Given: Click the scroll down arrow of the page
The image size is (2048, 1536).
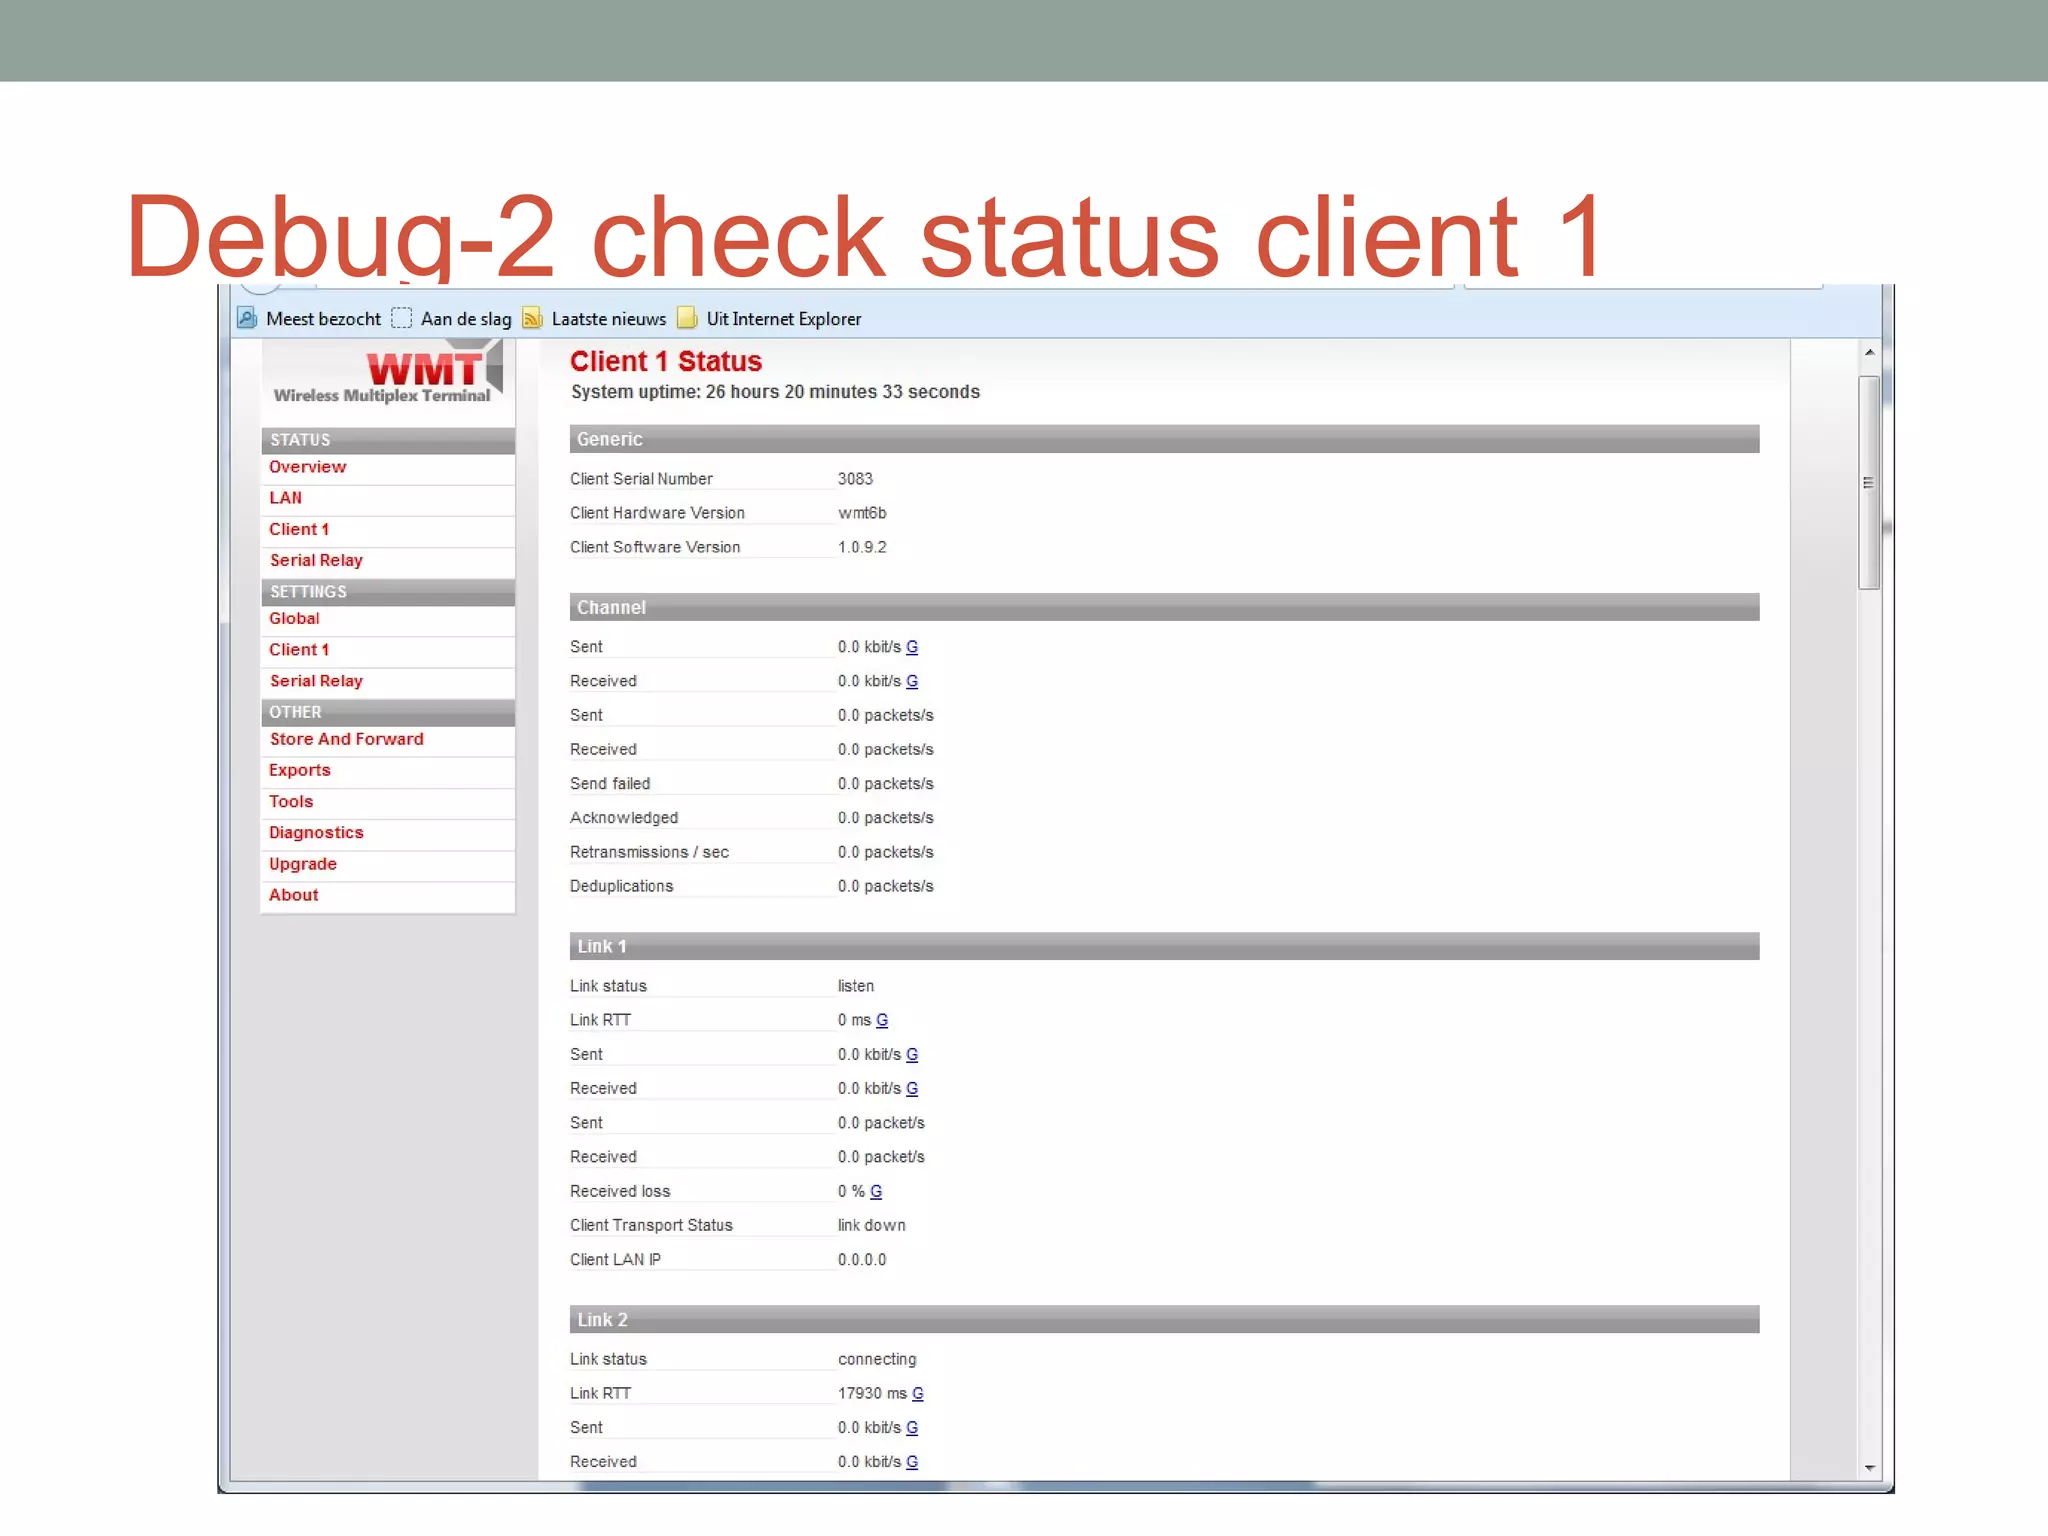Looking at the screenshot, I should coord(1869,1468).
